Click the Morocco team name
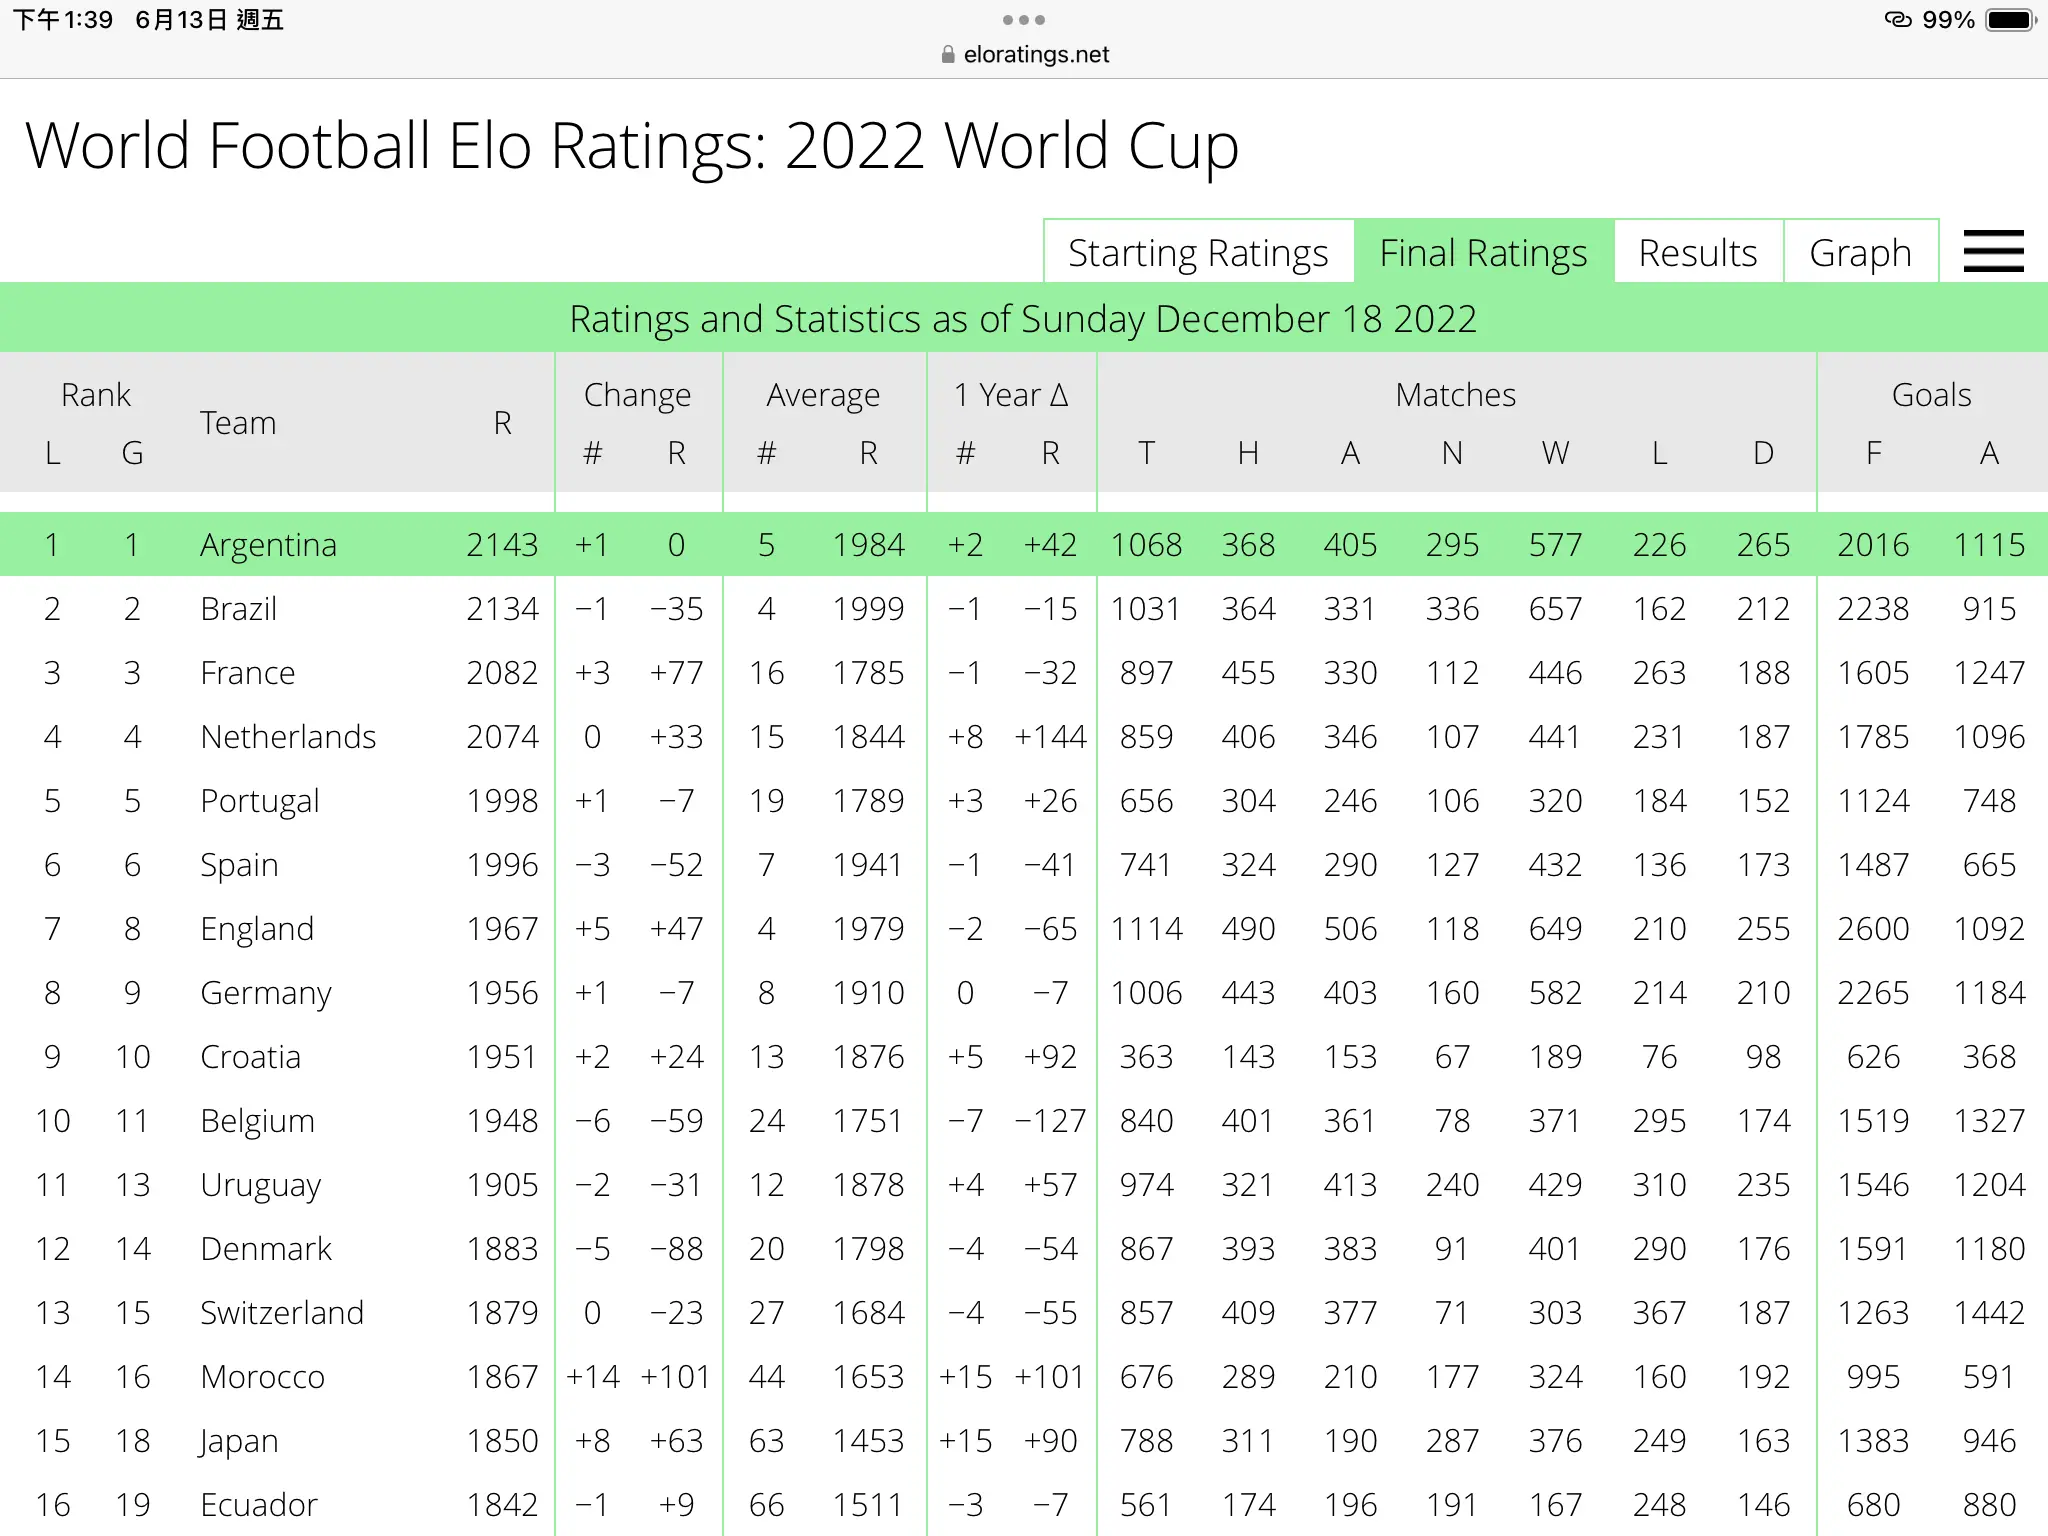Viewport: 2048px width, 1536px height. (x=262, y=1377)
